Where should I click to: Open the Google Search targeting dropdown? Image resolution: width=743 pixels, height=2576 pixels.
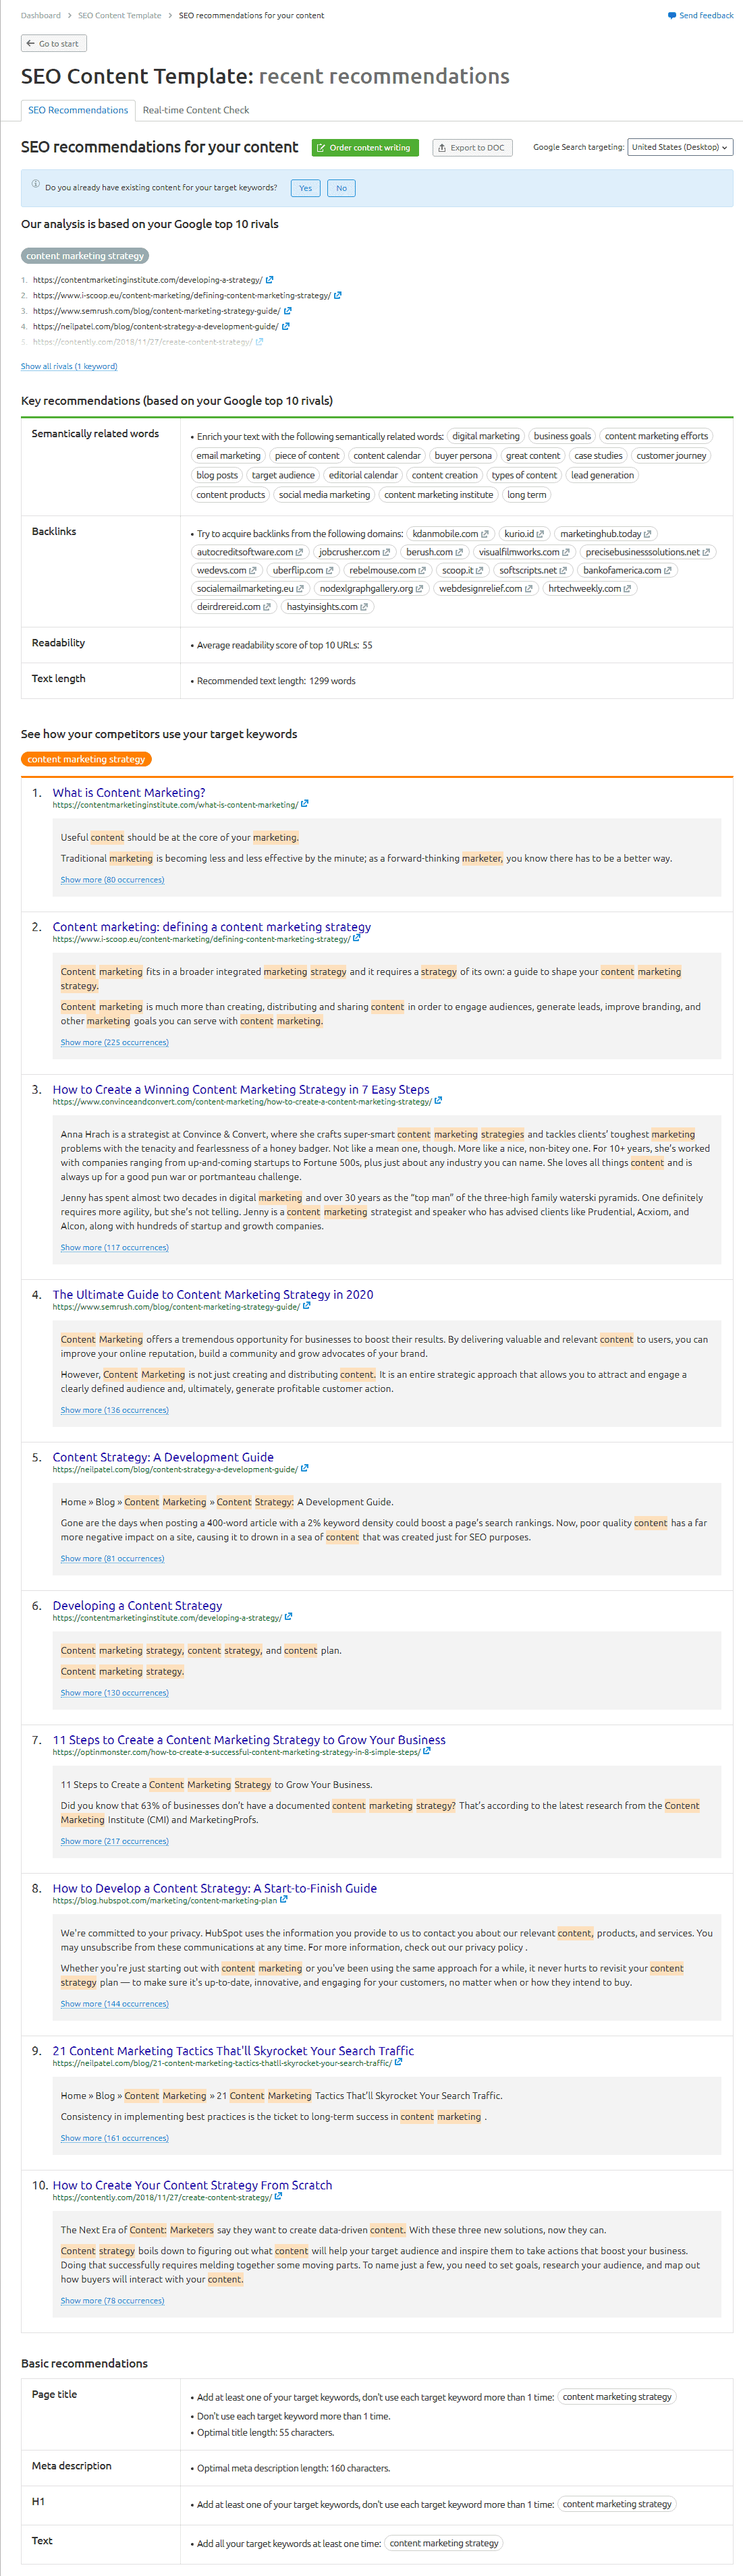(680, 147)
